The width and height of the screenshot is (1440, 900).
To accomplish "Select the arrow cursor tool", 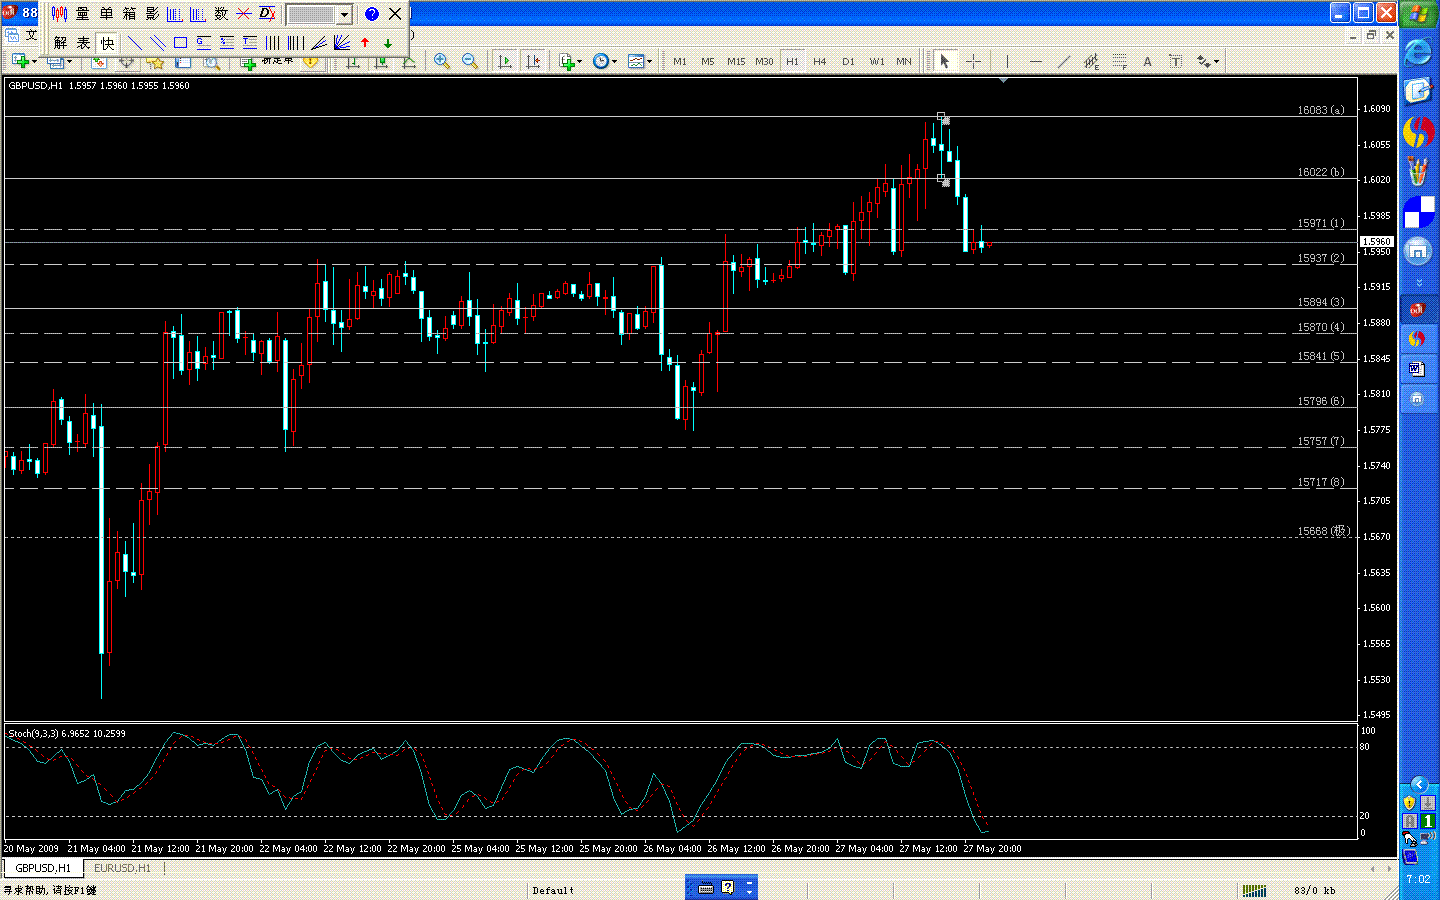I will [944, 61].
